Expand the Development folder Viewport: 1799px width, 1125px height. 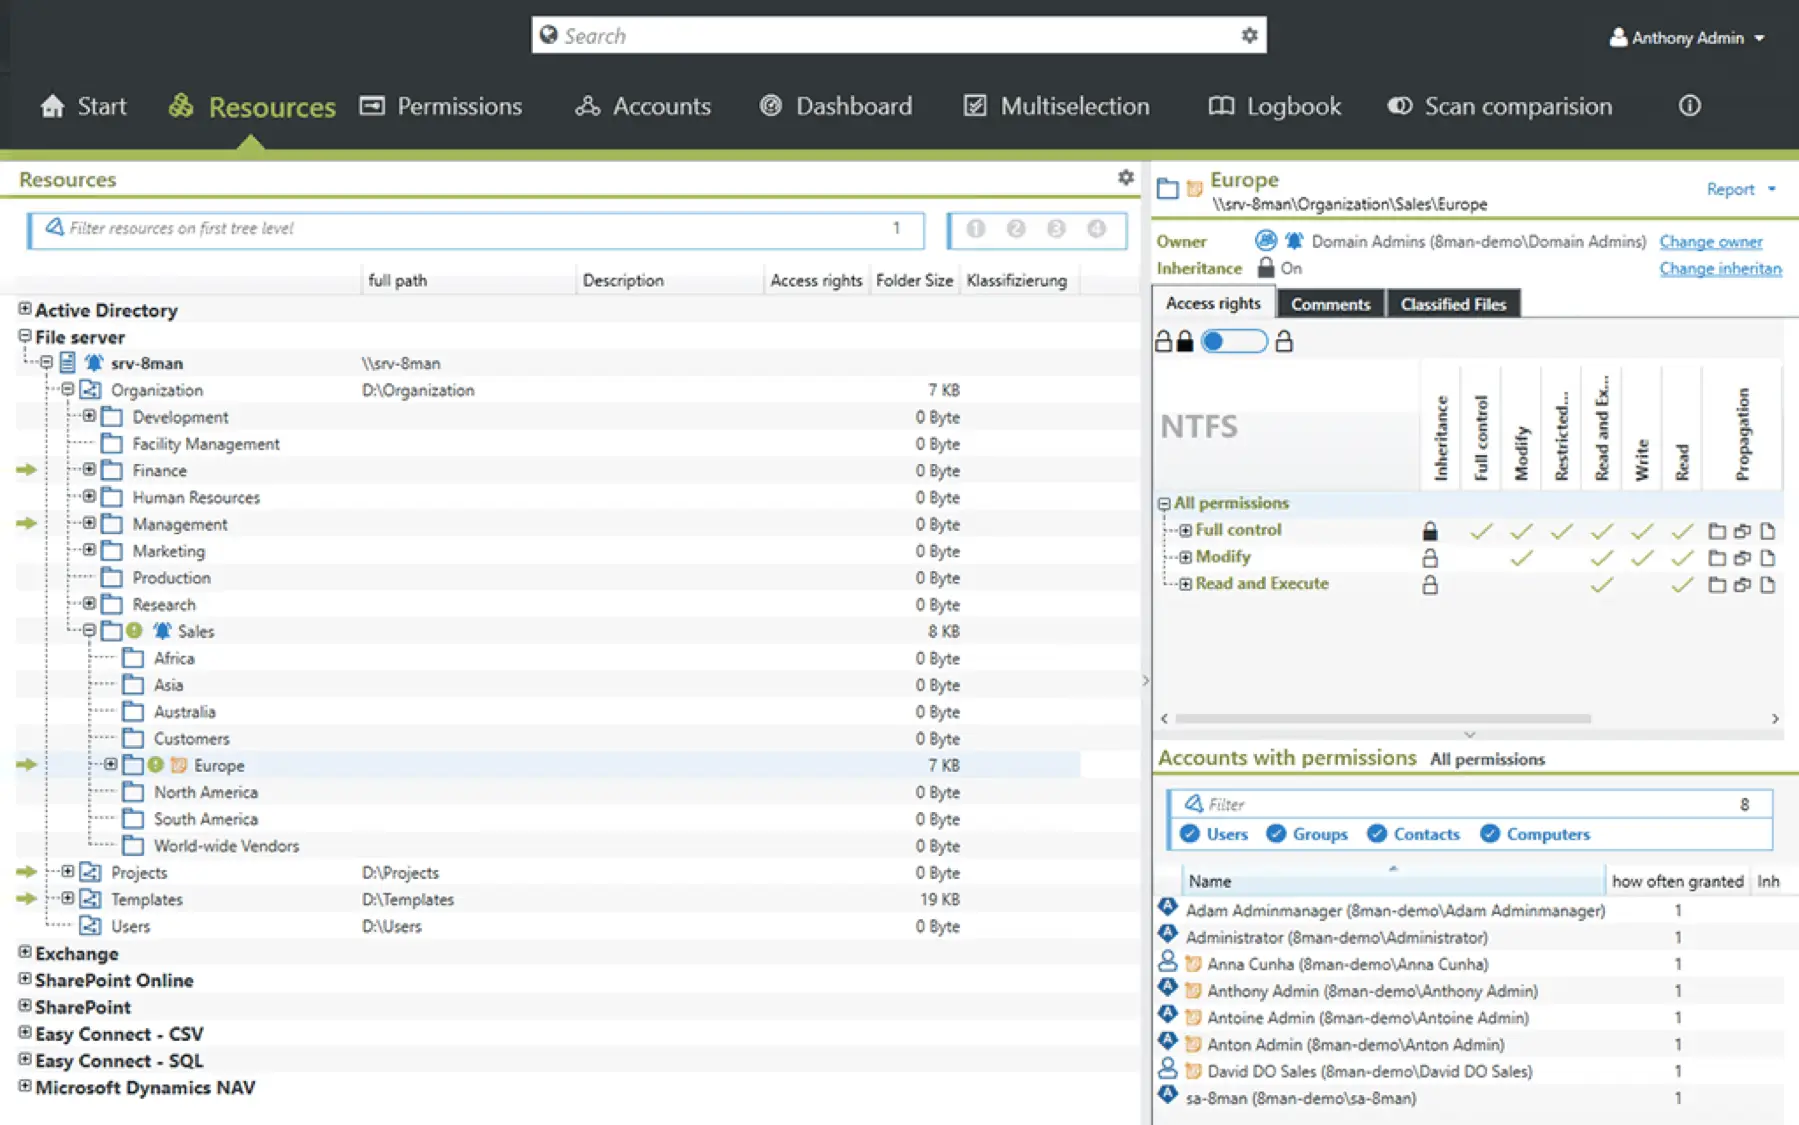89,416
